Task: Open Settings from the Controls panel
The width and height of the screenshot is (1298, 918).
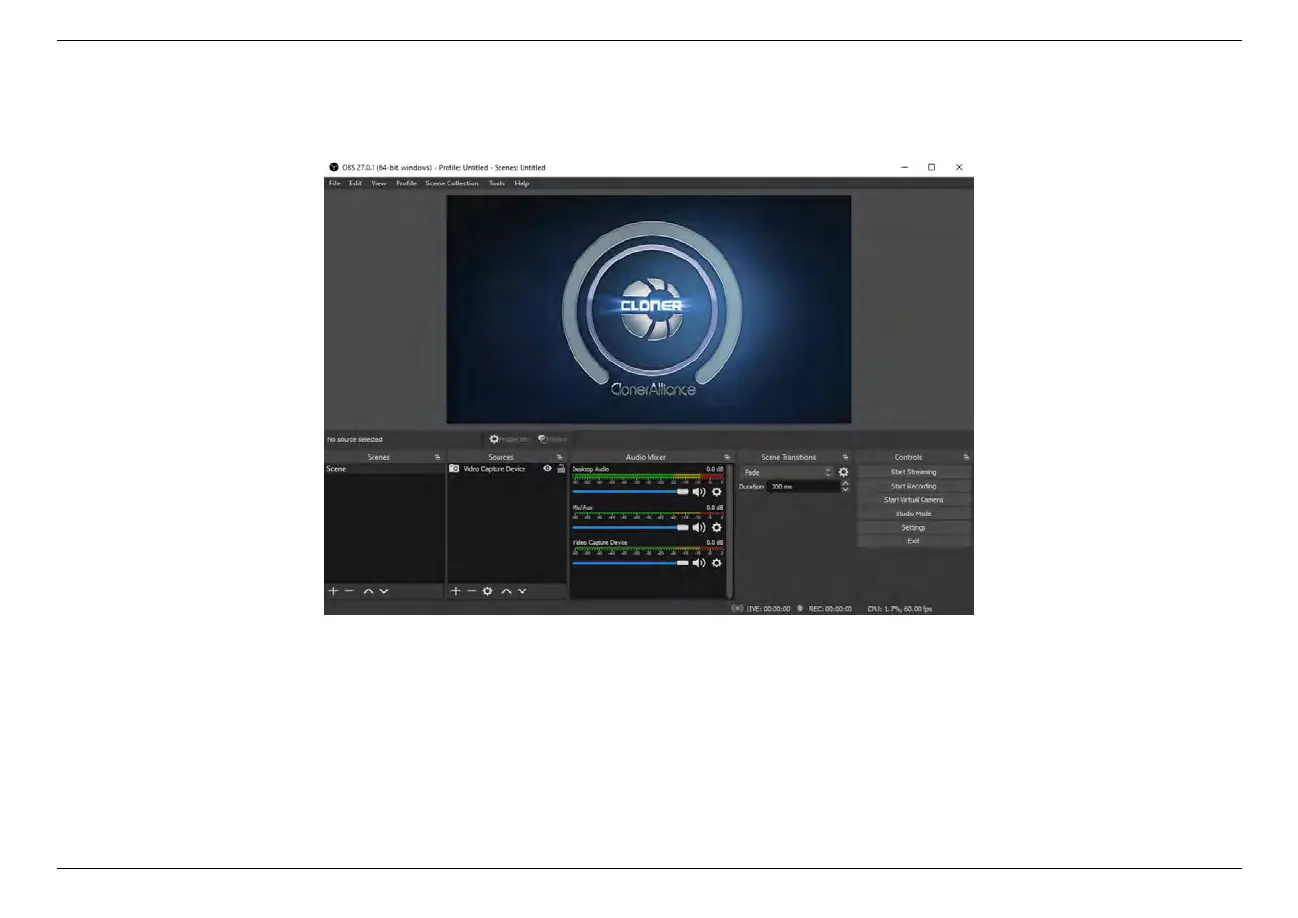Action: click(x=913, y=527)
